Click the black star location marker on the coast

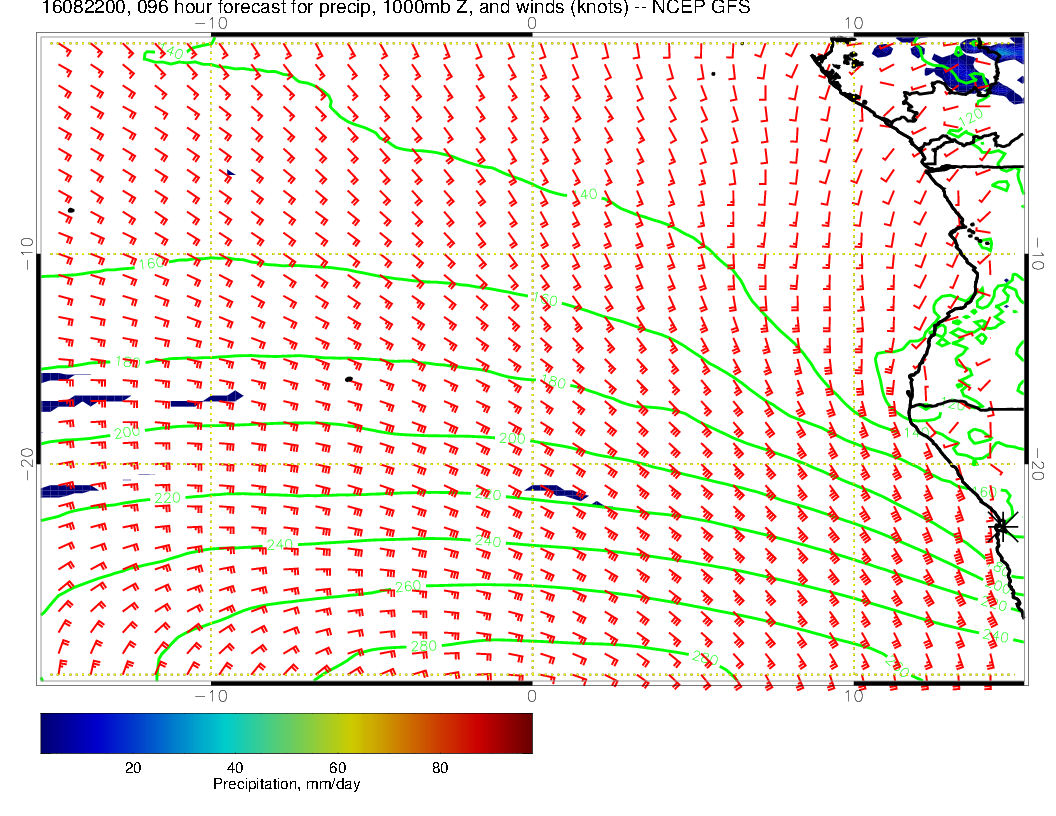tap(1002, 526)
